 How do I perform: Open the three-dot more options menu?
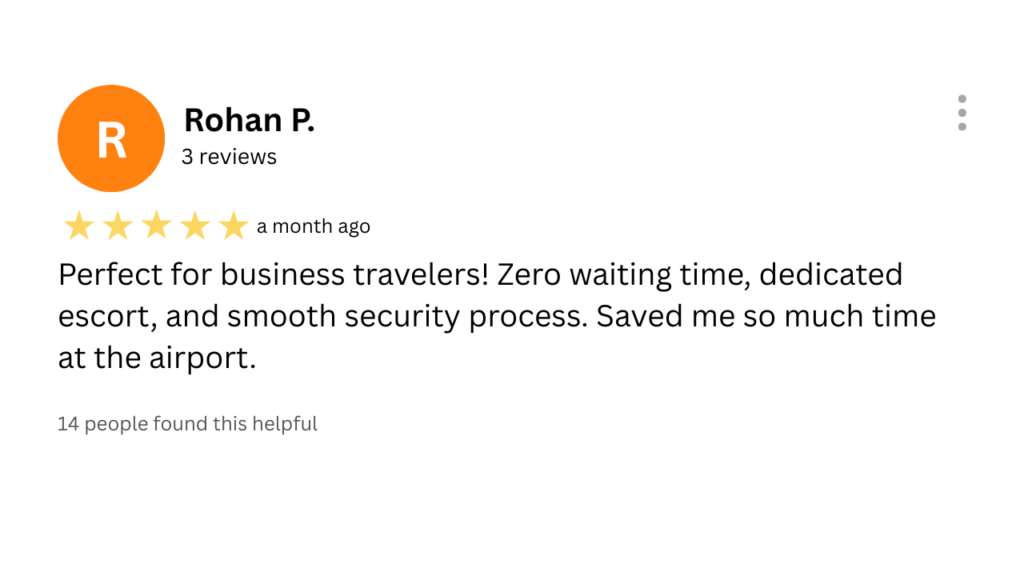pyautogui.click(x=962, y=113)
